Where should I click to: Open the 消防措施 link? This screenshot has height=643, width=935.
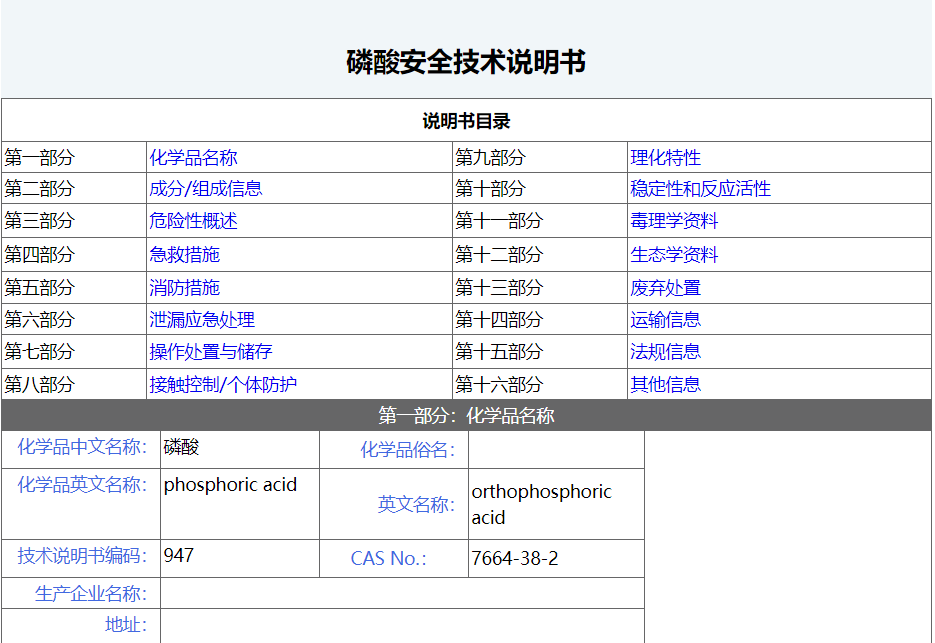coord(184,288)
